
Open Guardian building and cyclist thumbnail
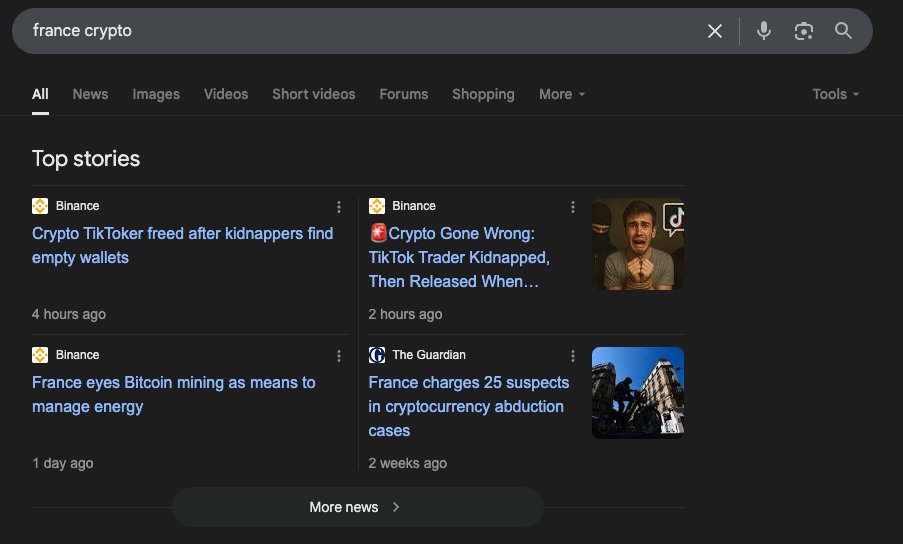[638, 393]
